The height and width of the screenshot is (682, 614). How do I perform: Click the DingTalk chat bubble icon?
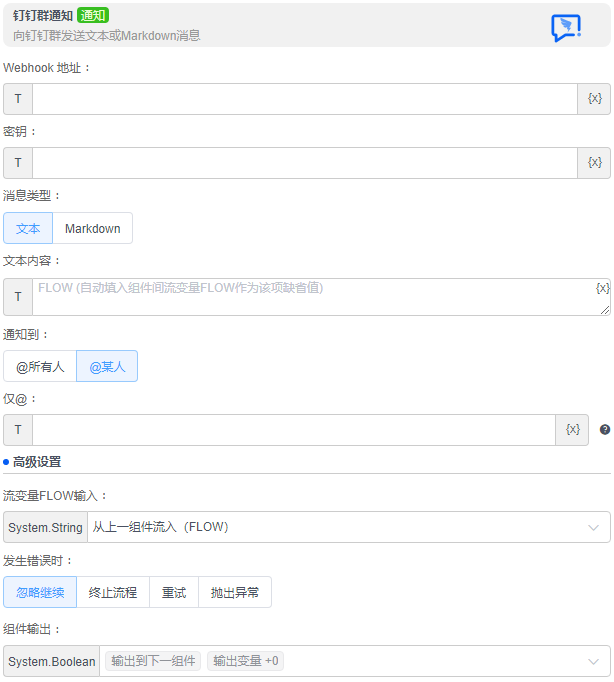coord(566,28)
